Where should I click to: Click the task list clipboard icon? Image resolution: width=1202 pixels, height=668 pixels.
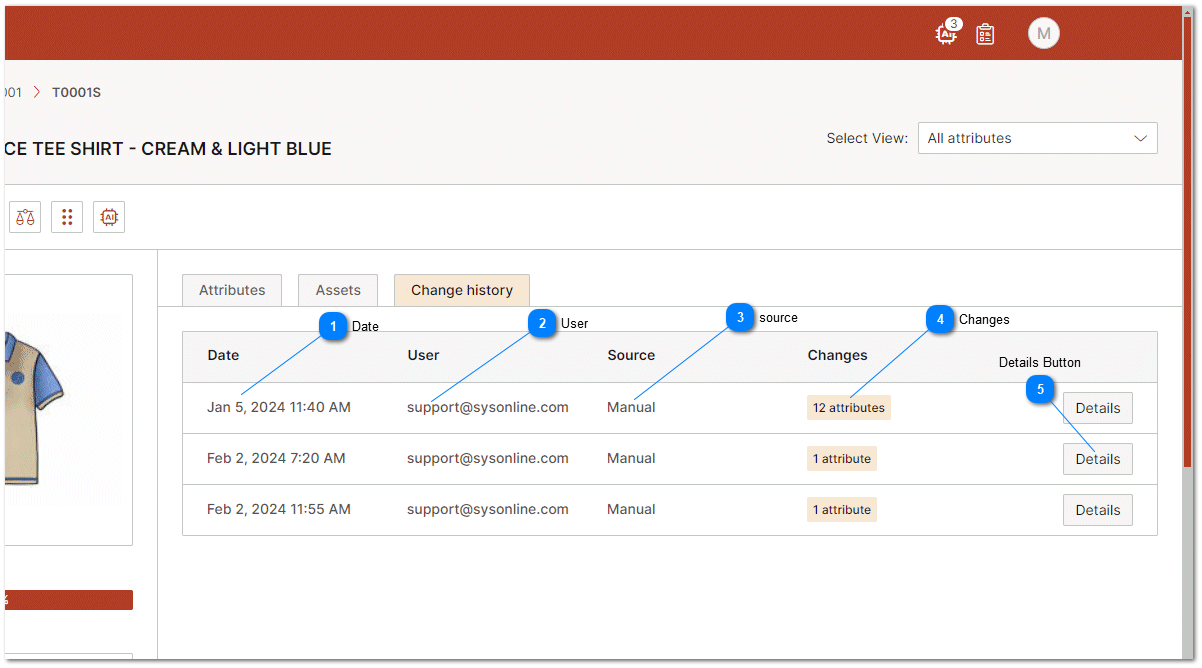[985, 35]
